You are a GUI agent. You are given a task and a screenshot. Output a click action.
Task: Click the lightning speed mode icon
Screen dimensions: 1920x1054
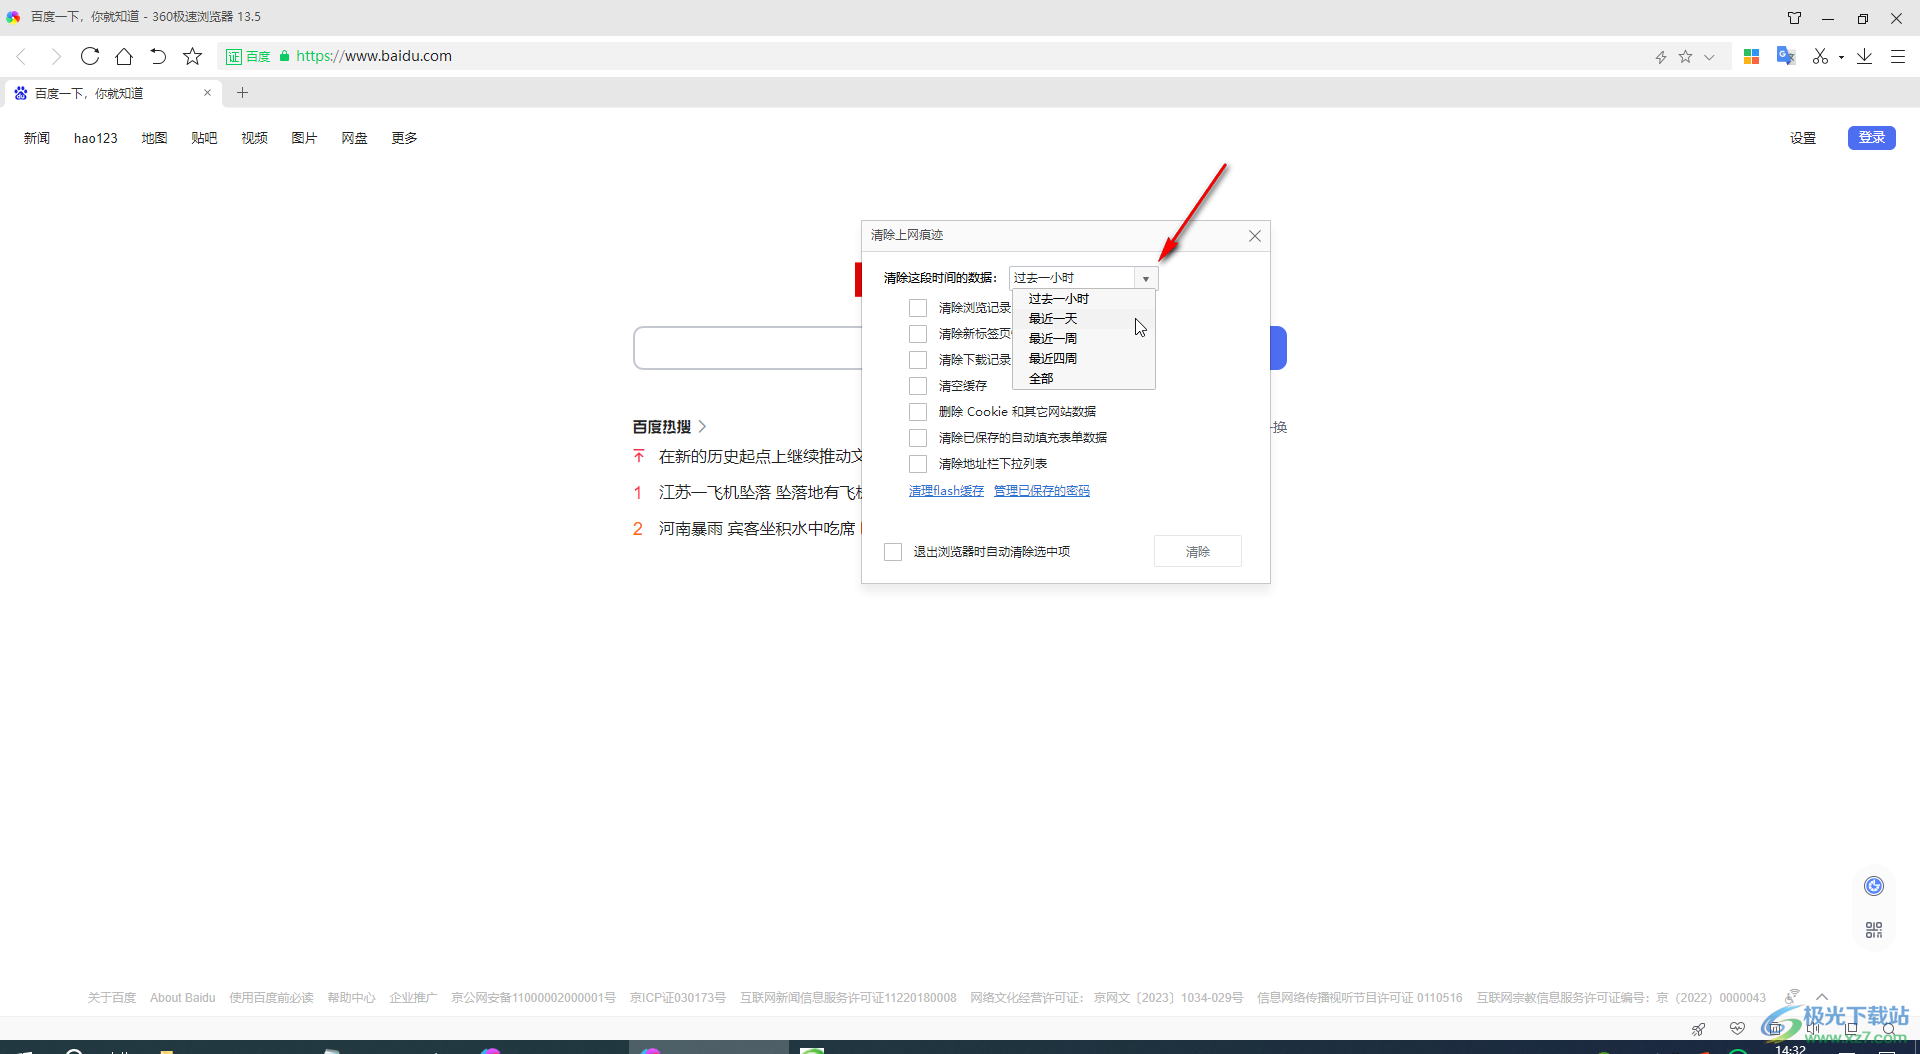point(1661,57)
